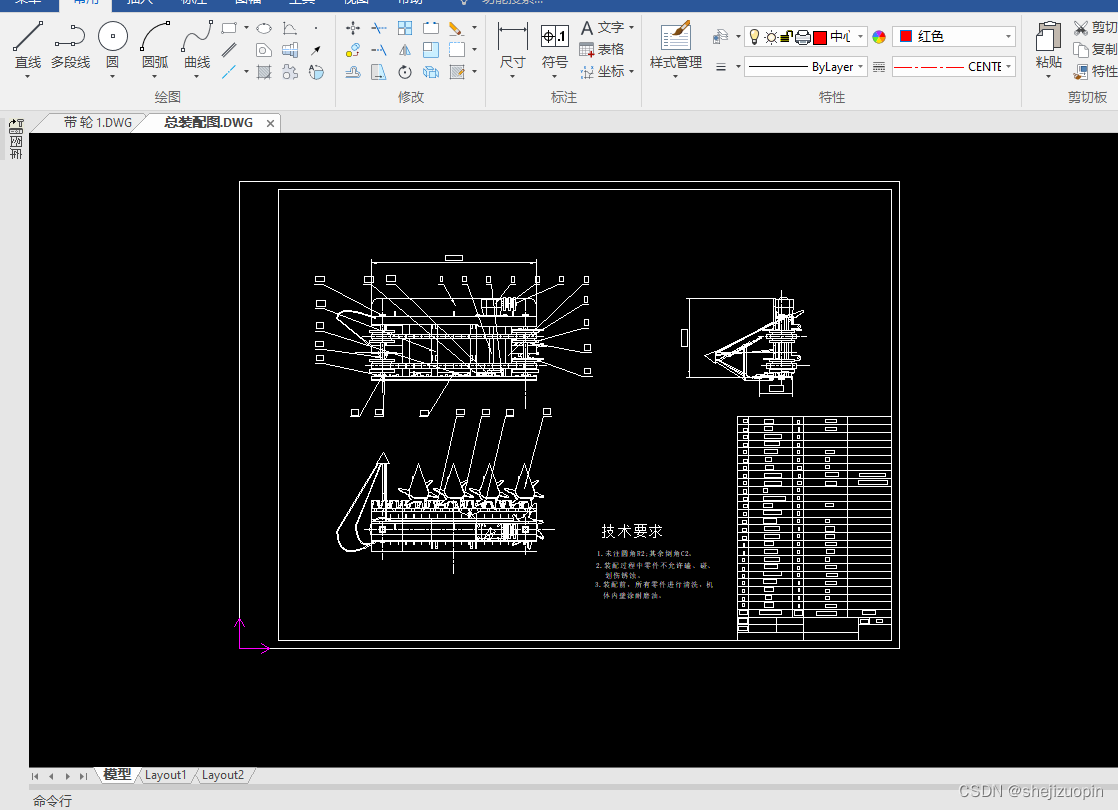
Task: Click the 符号 symbol annotation tool
Action: [x=554, y=46]
